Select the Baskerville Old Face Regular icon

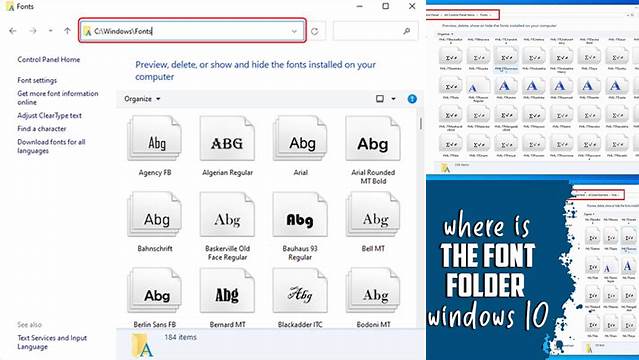click(x=227, y=214)
